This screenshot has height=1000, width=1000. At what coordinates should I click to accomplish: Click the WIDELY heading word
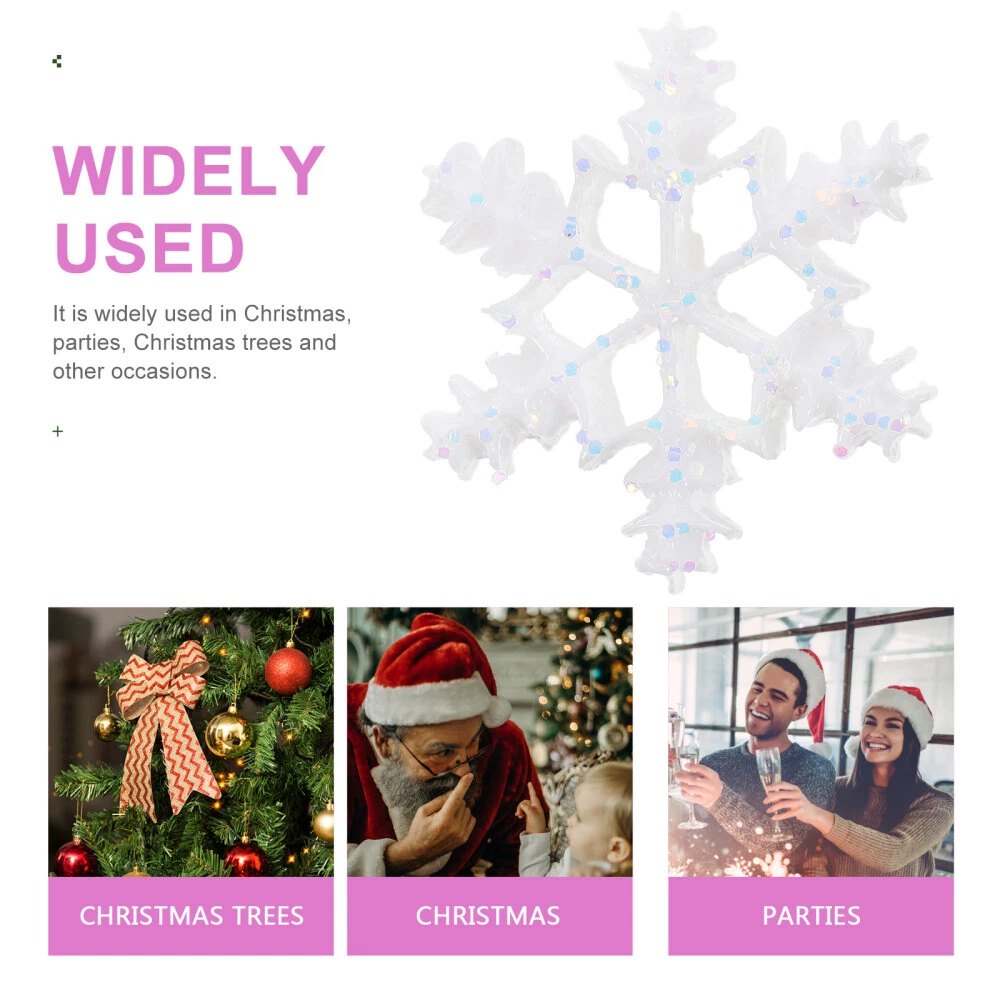[189, 170]
